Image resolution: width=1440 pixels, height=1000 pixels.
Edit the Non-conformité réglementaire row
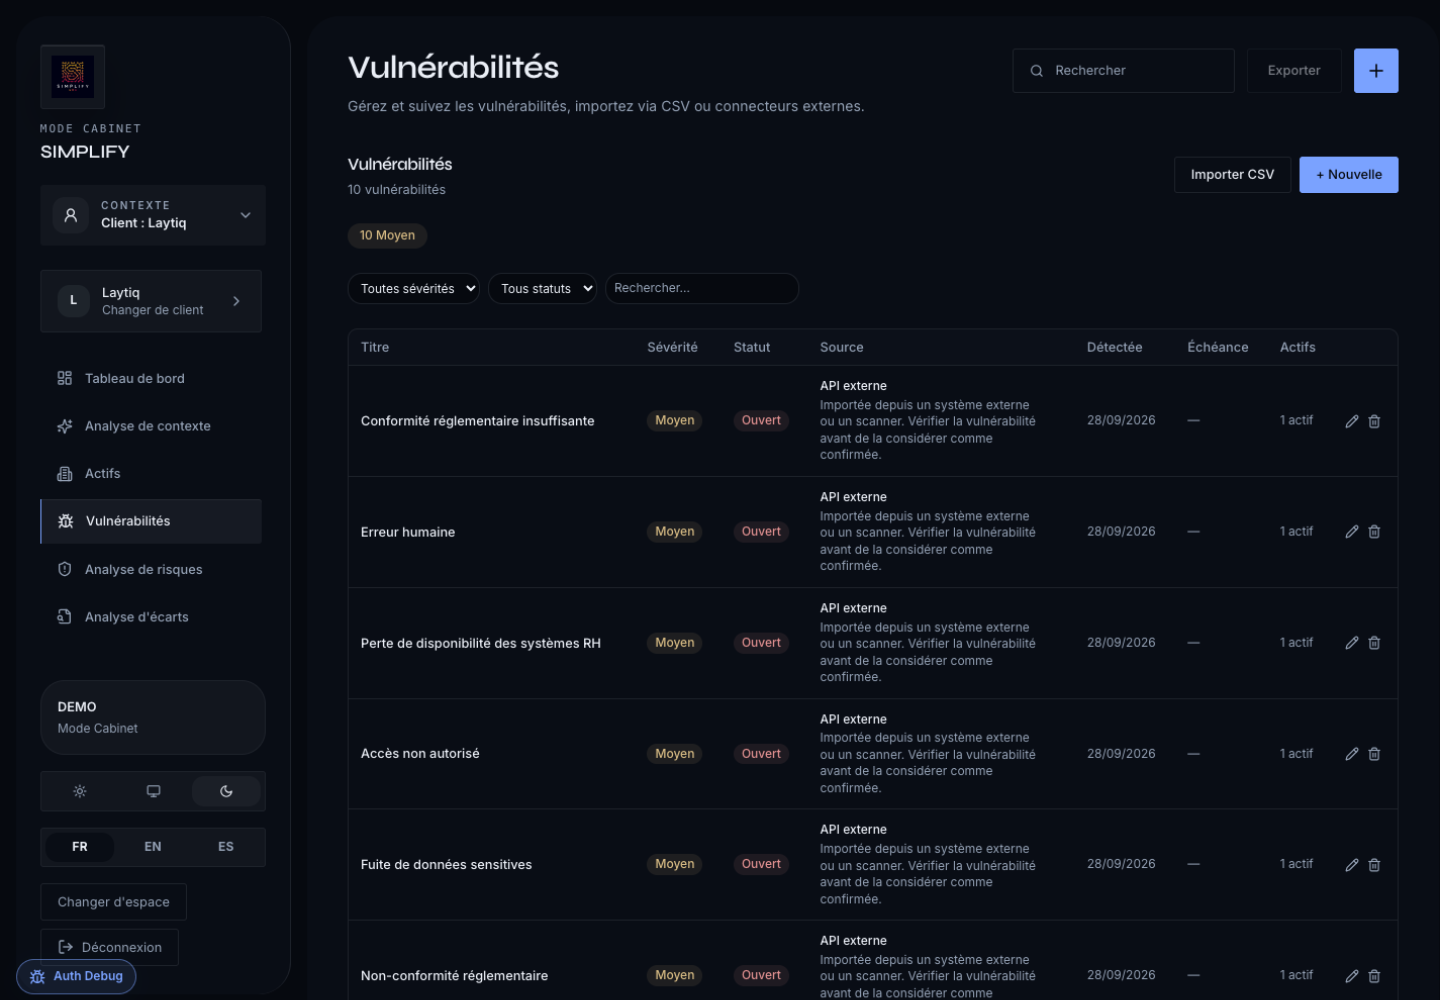tap(1352, 976)
